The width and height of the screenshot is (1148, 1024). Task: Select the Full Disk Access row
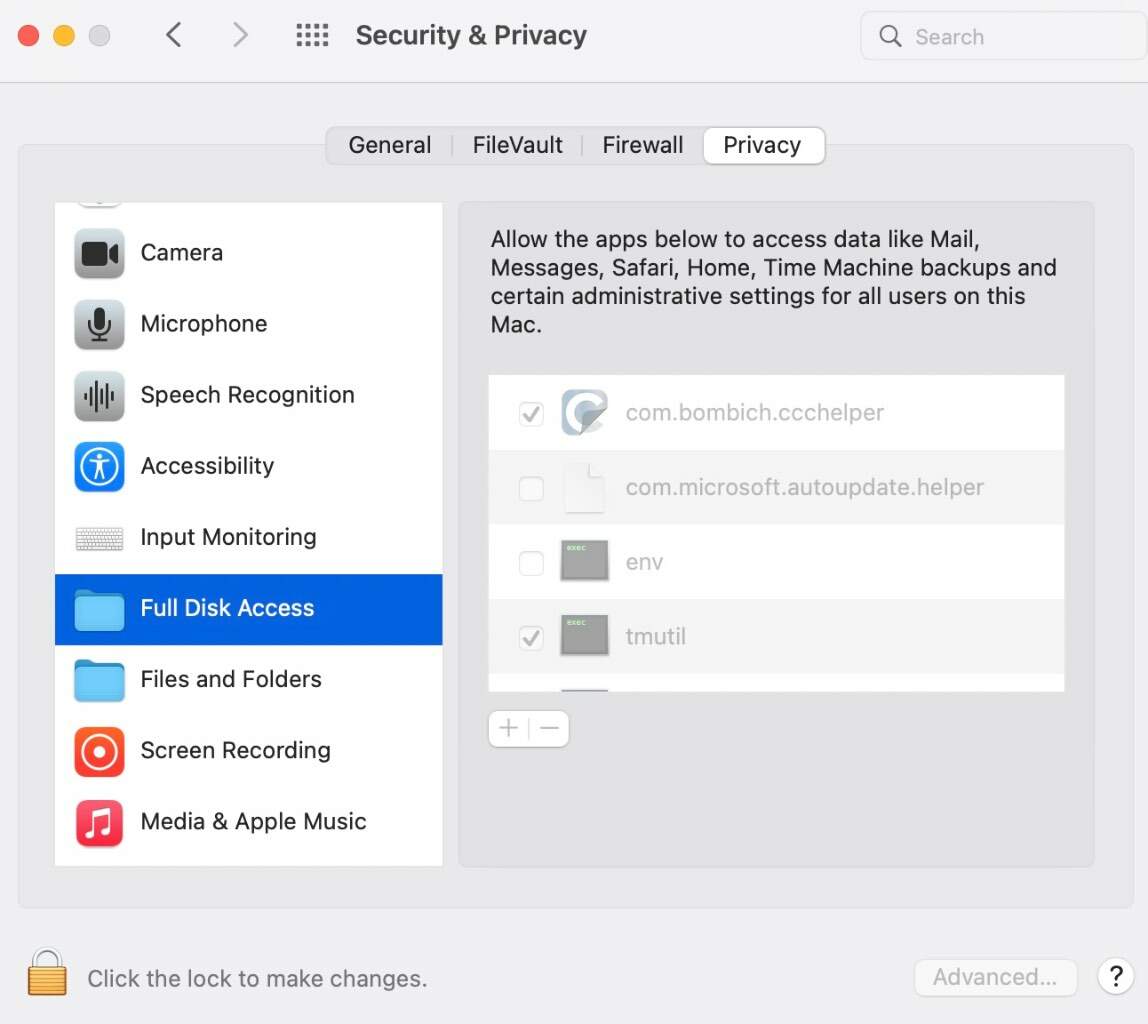(248, 609)
